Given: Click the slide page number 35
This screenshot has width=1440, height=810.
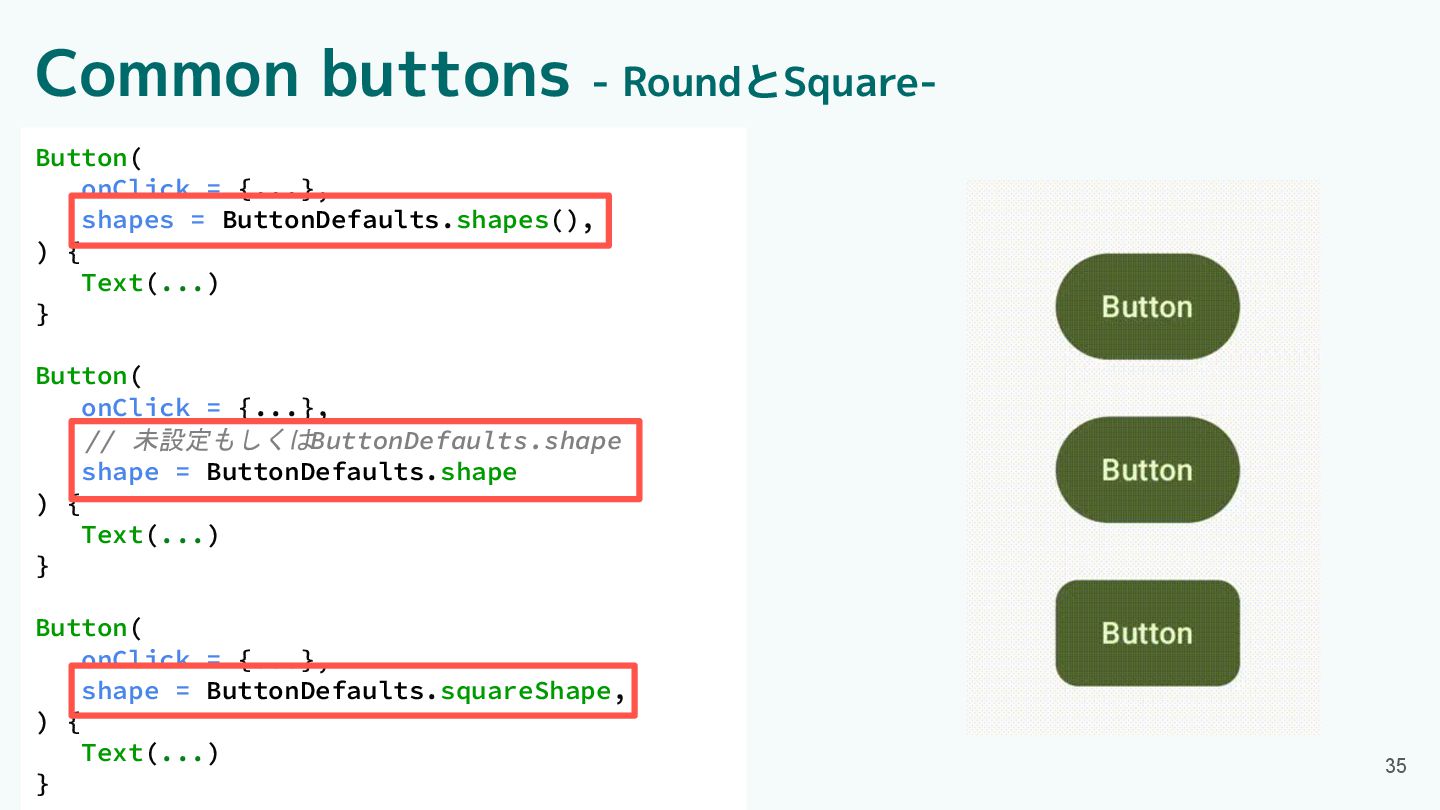Looking at the screenshot, I should click(x=1396, y=766).
